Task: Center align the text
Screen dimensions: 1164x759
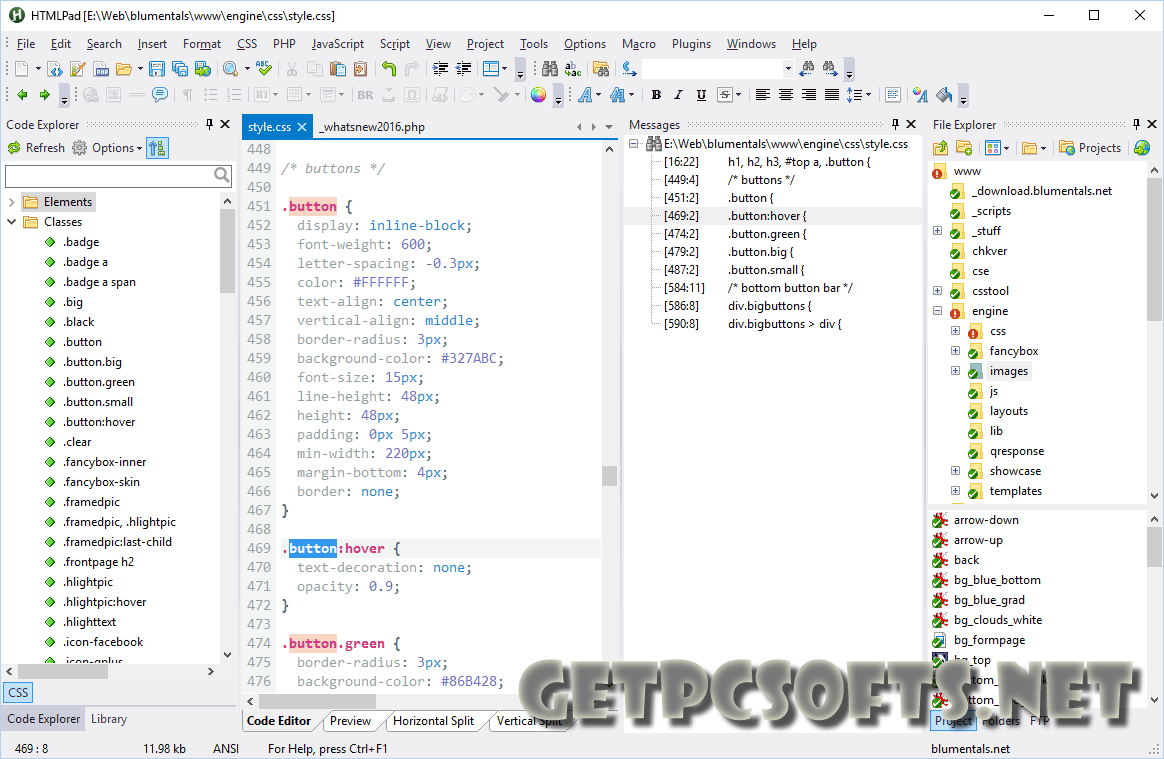Action: [x=785, y=94]
